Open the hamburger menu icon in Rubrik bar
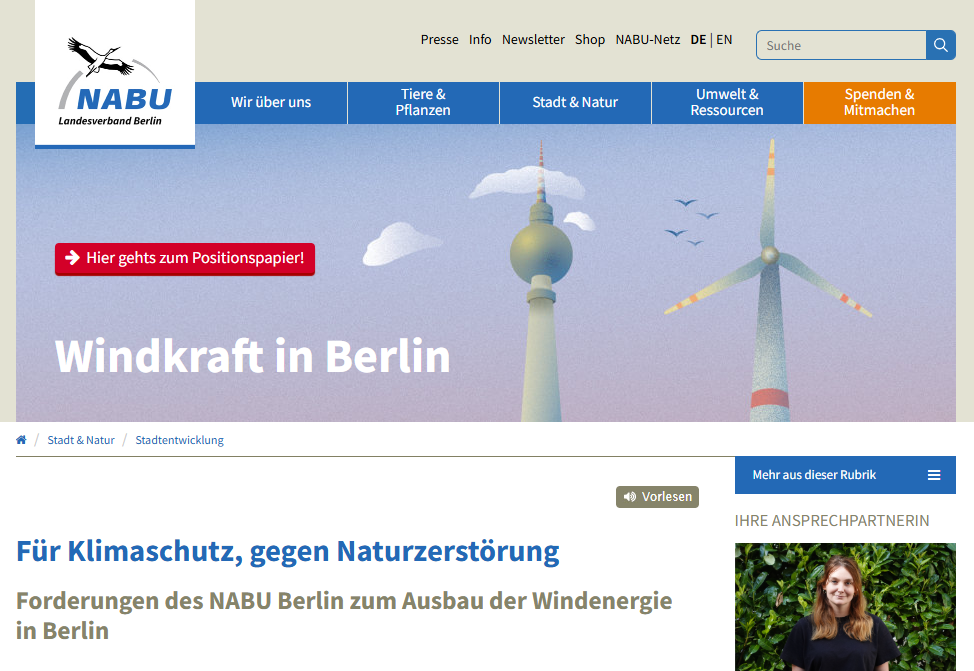Screen dimensions: 974x671 pos(934,475)
